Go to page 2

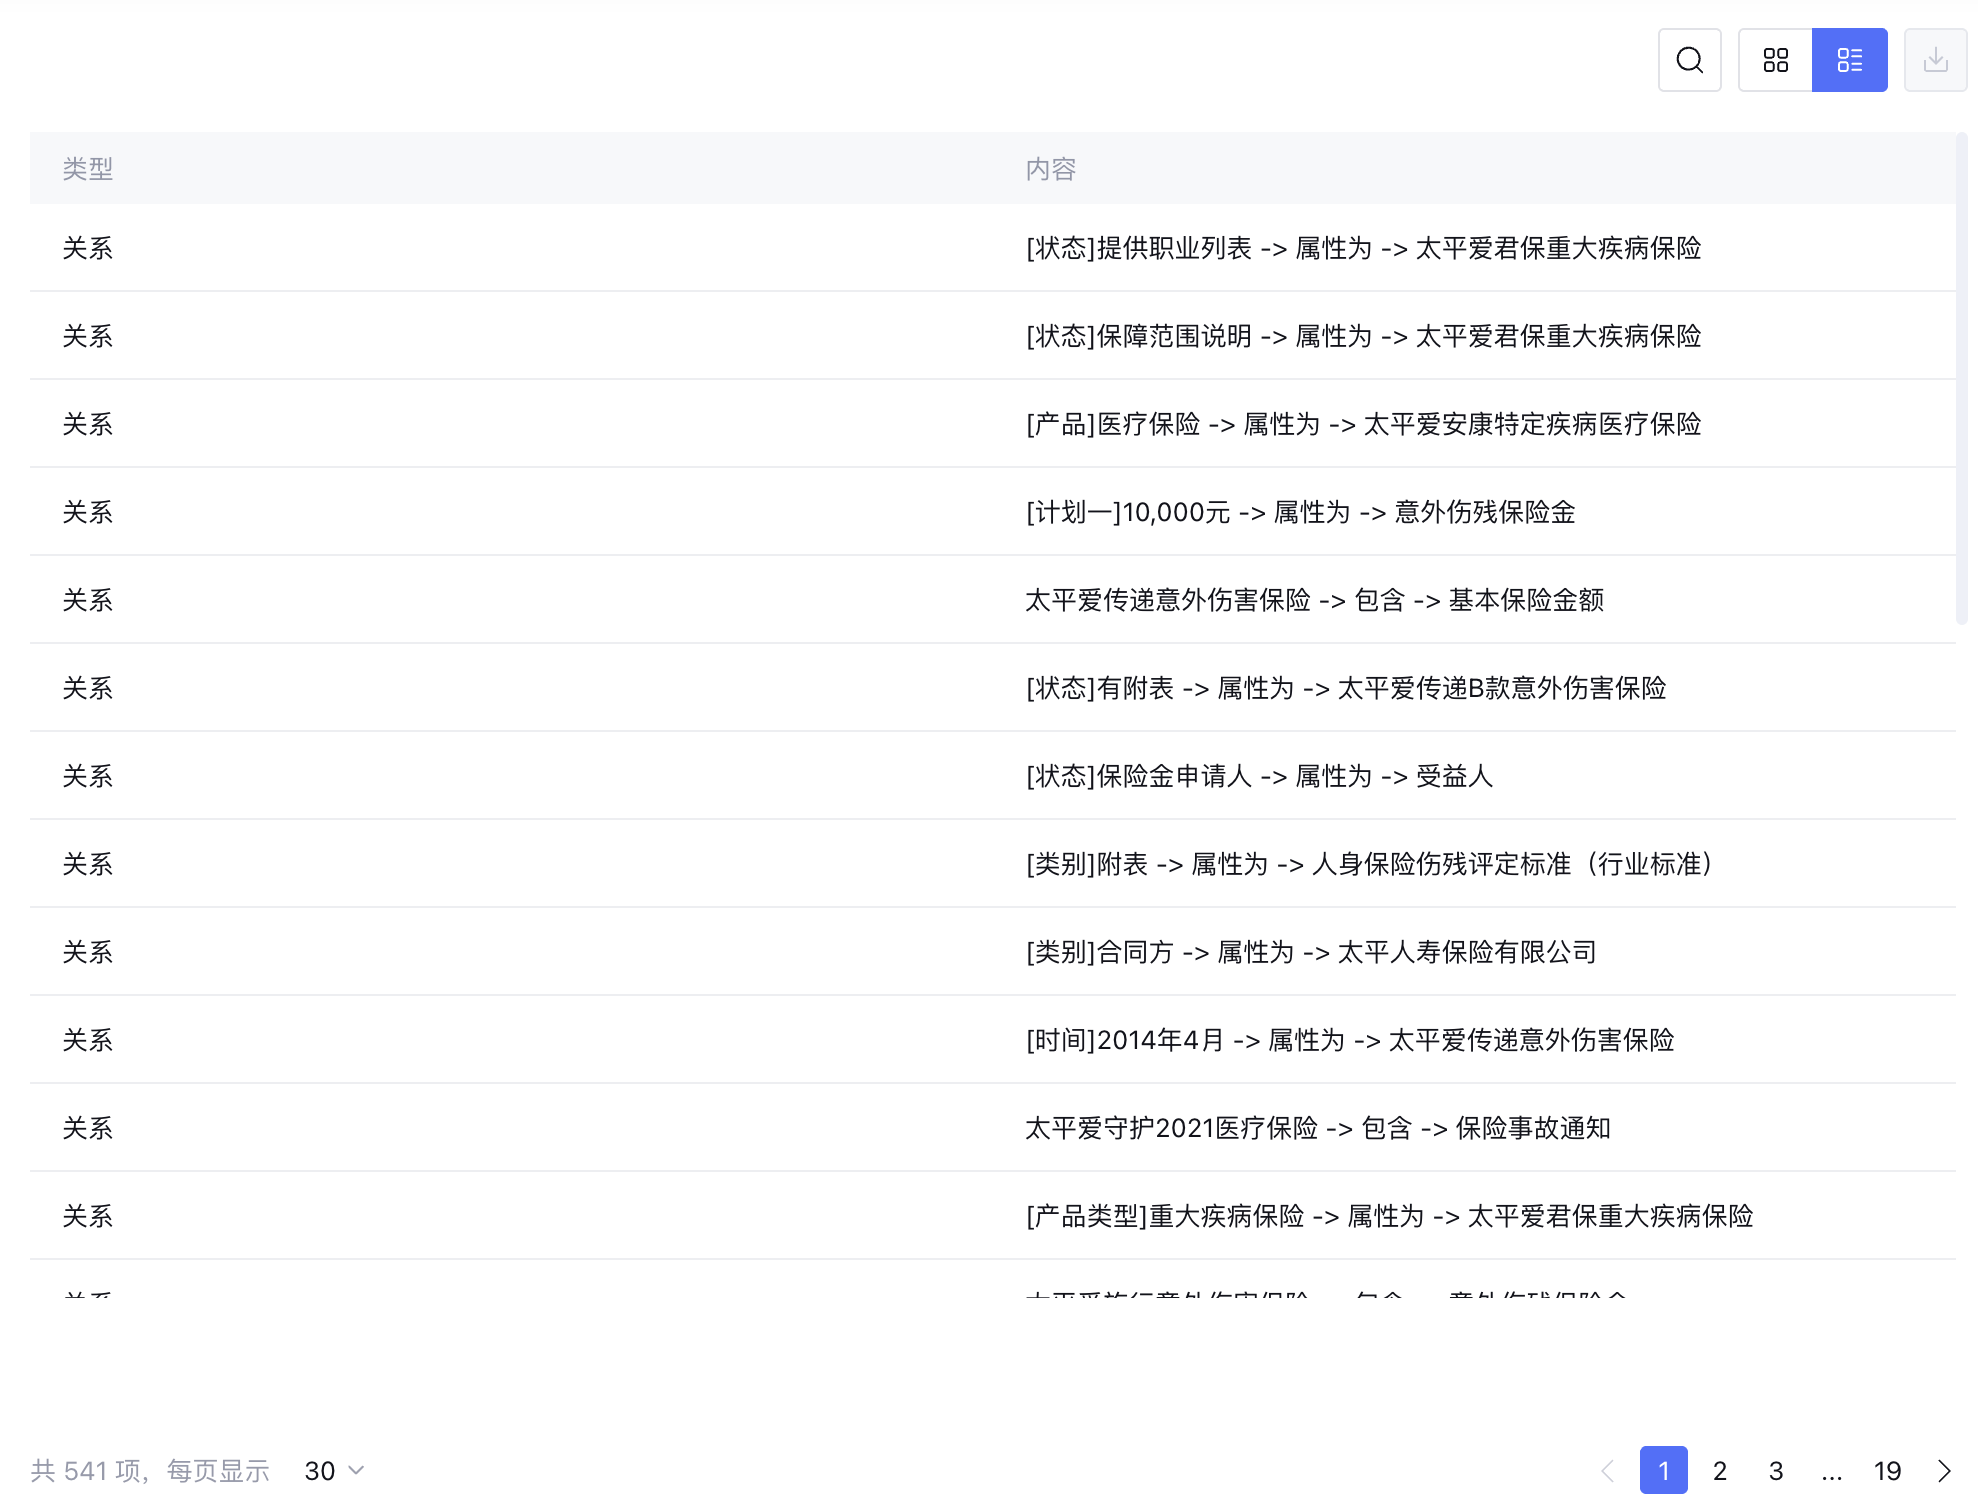(1720, 1470)
